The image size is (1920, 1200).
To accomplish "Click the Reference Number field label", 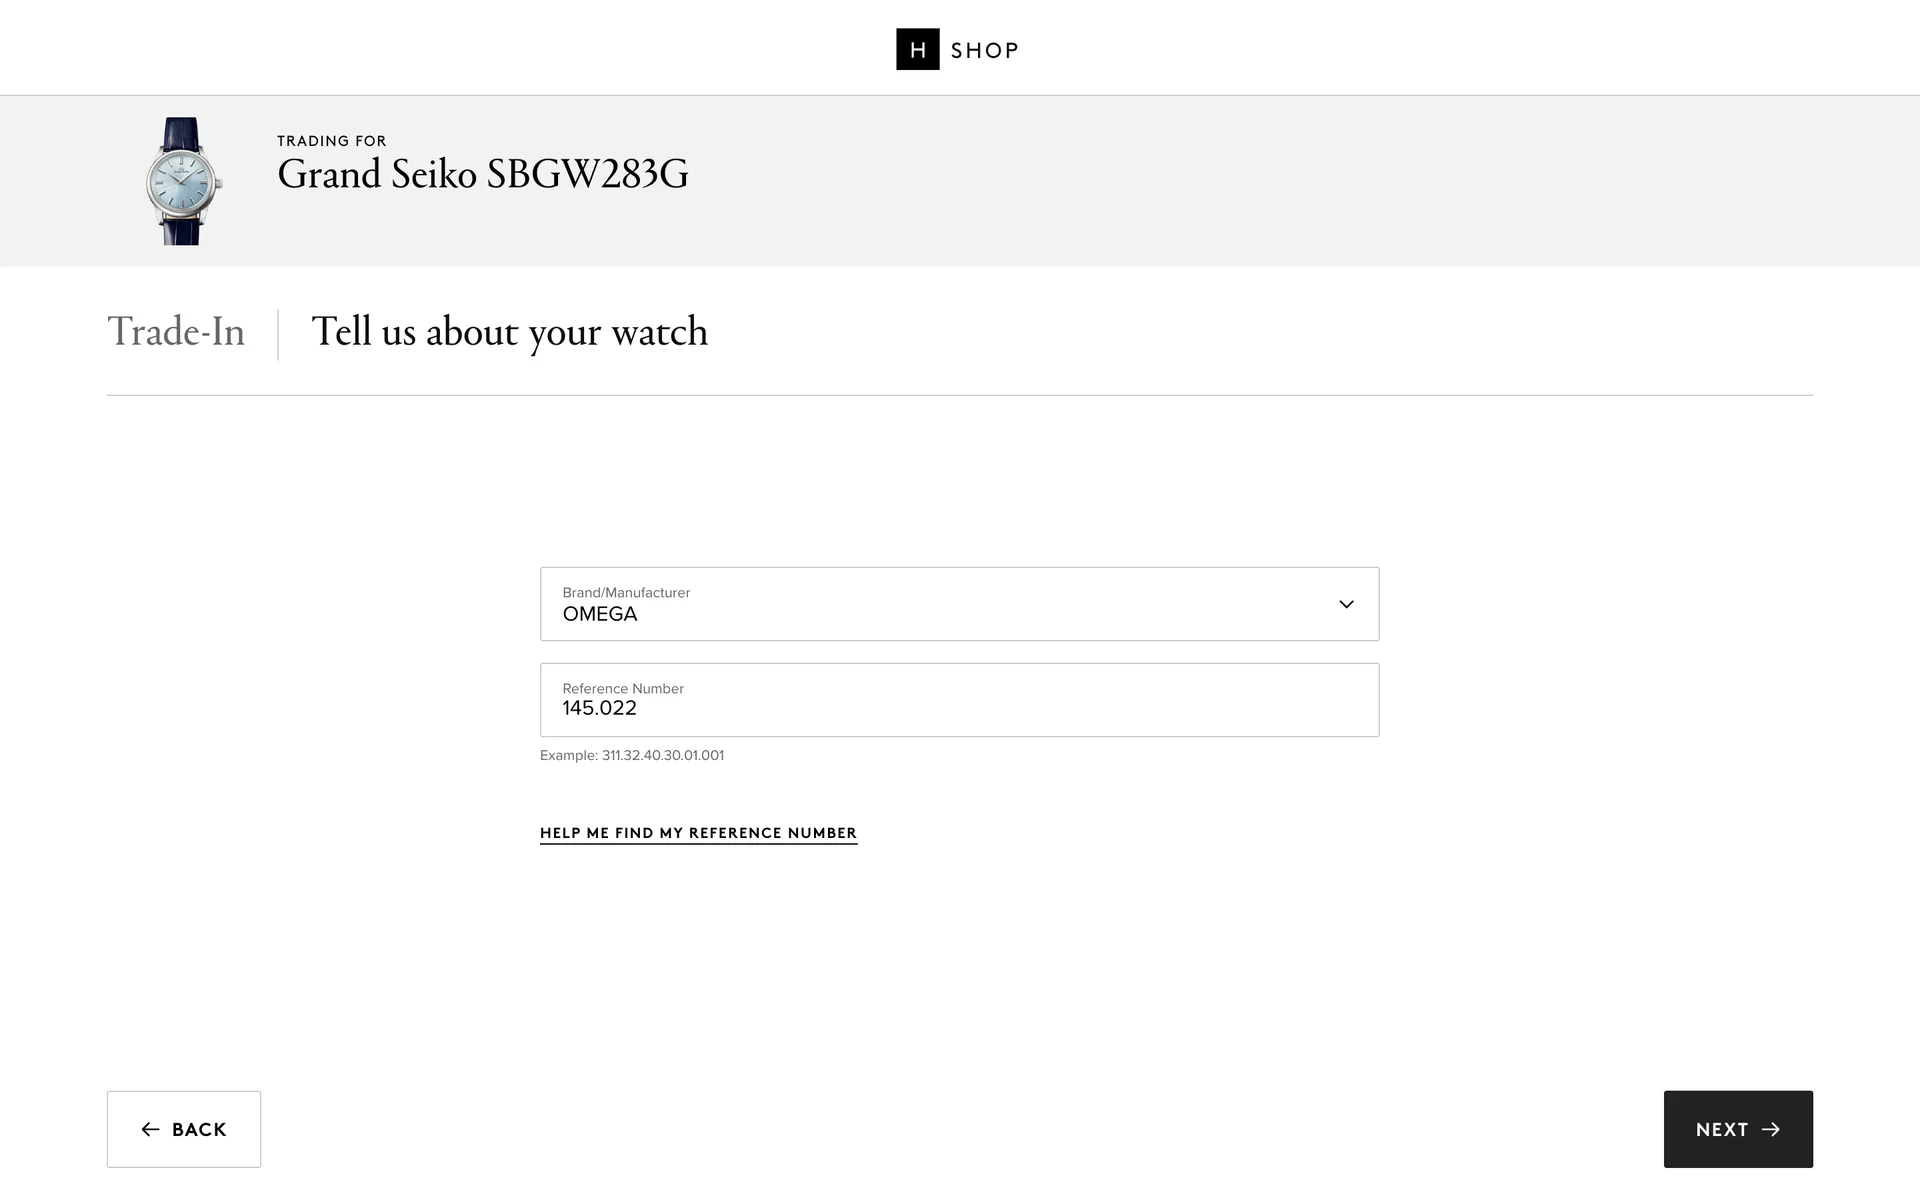I will tap(623, 689).
